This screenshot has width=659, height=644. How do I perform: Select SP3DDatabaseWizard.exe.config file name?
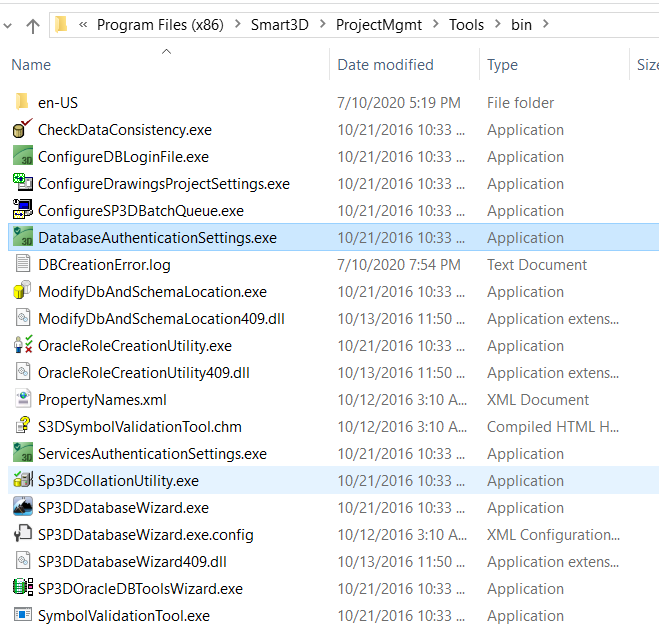click(x=146, y=534)
